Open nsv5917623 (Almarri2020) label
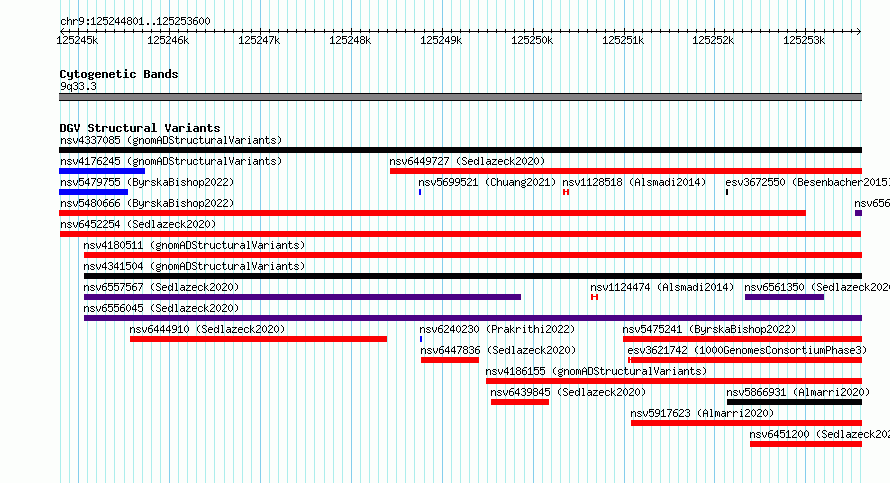890x483 pixels. [x=702, y=413]
